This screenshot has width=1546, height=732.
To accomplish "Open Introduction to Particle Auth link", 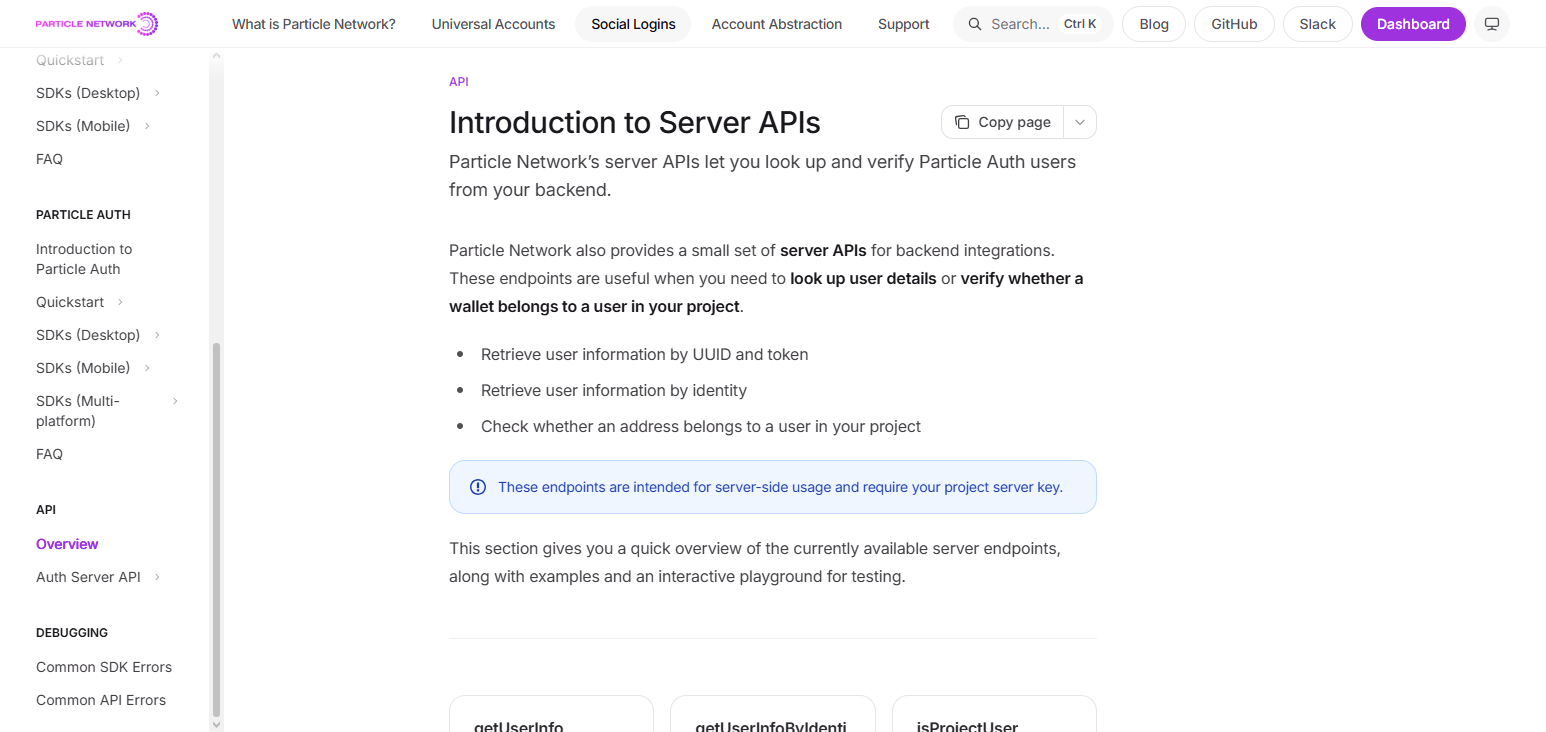I will [84, 259].
